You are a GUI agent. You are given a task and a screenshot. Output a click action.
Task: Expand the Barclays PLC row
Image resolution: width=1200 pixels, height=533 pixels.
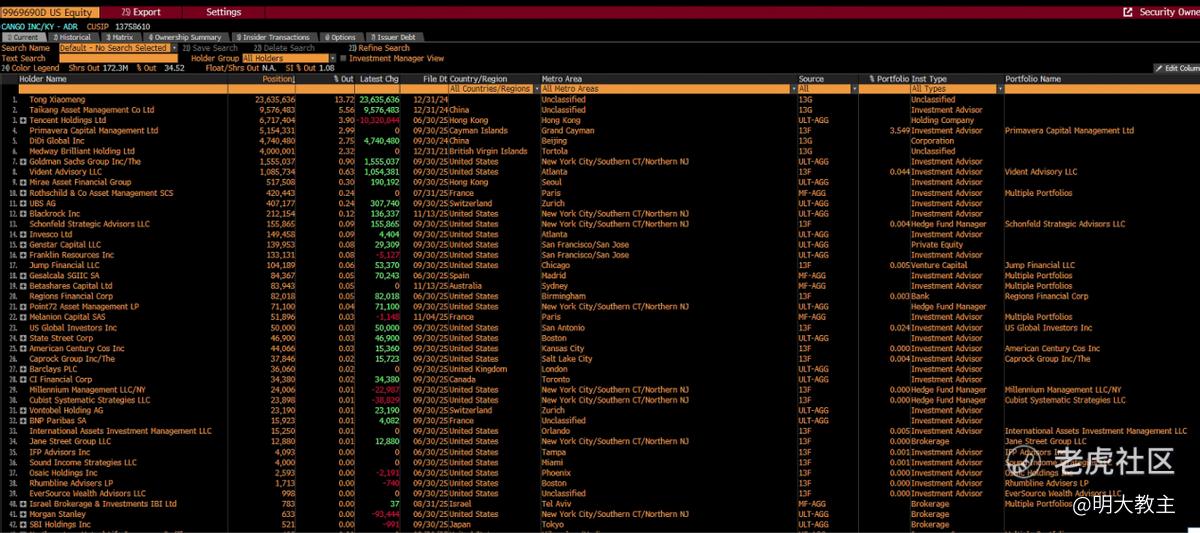click(x=23, y=369)
